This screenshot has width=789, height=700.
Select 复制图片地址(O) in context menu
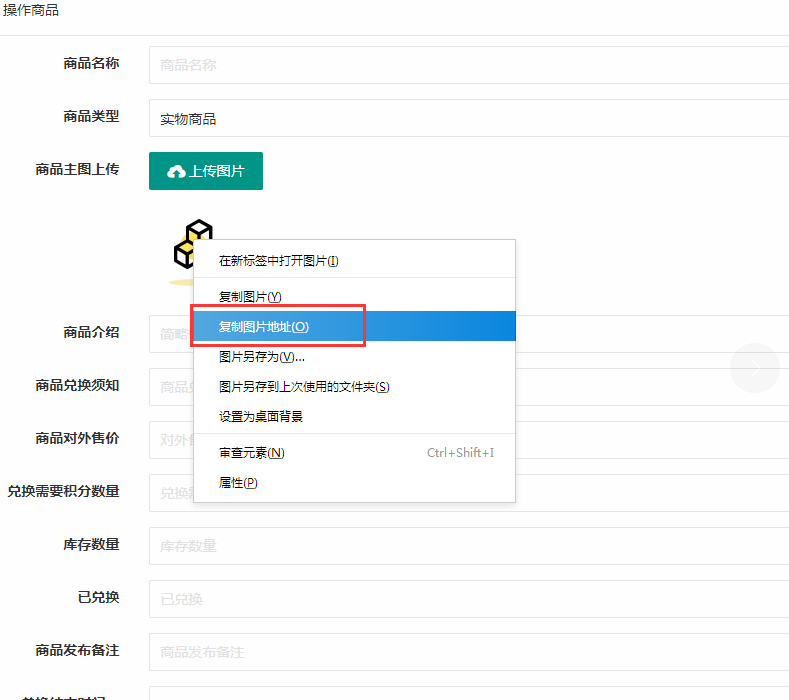(x=354, y=326)
